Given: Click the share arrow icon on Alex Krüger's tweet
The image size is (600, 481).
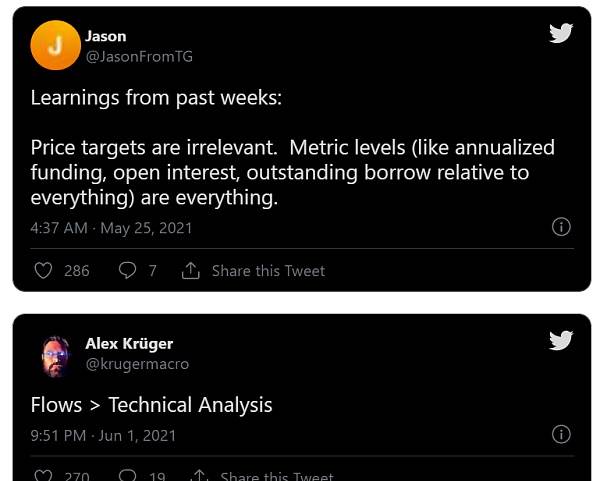Looking at the screenshot, I should click(199, 476).
